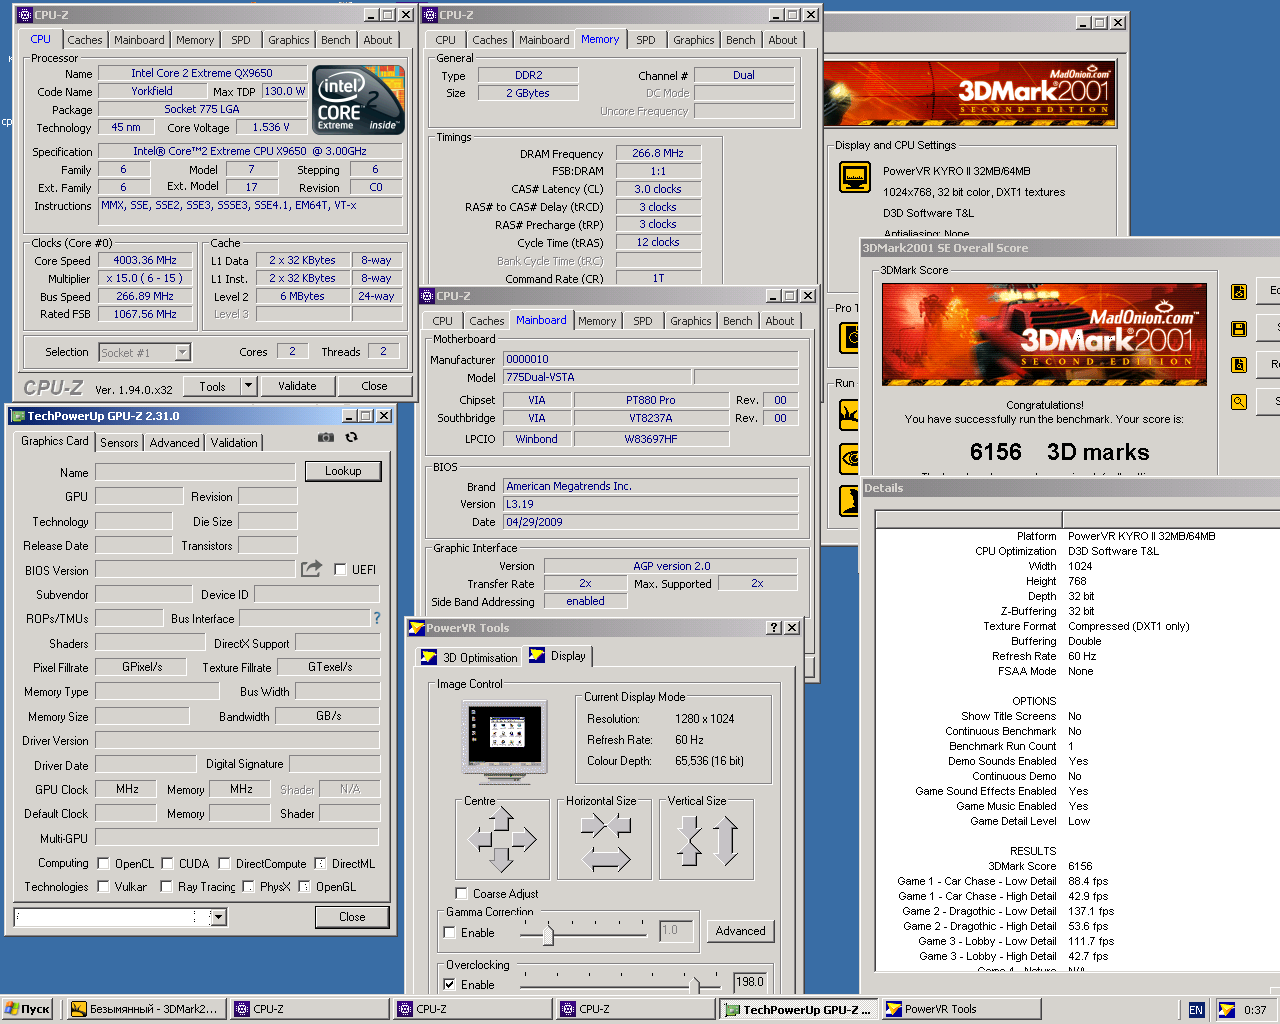Click the PowerVR Tools help question button
The height and width of the screenshot is (1024, 1280).
pyautogui.click(x=774, y=628)
